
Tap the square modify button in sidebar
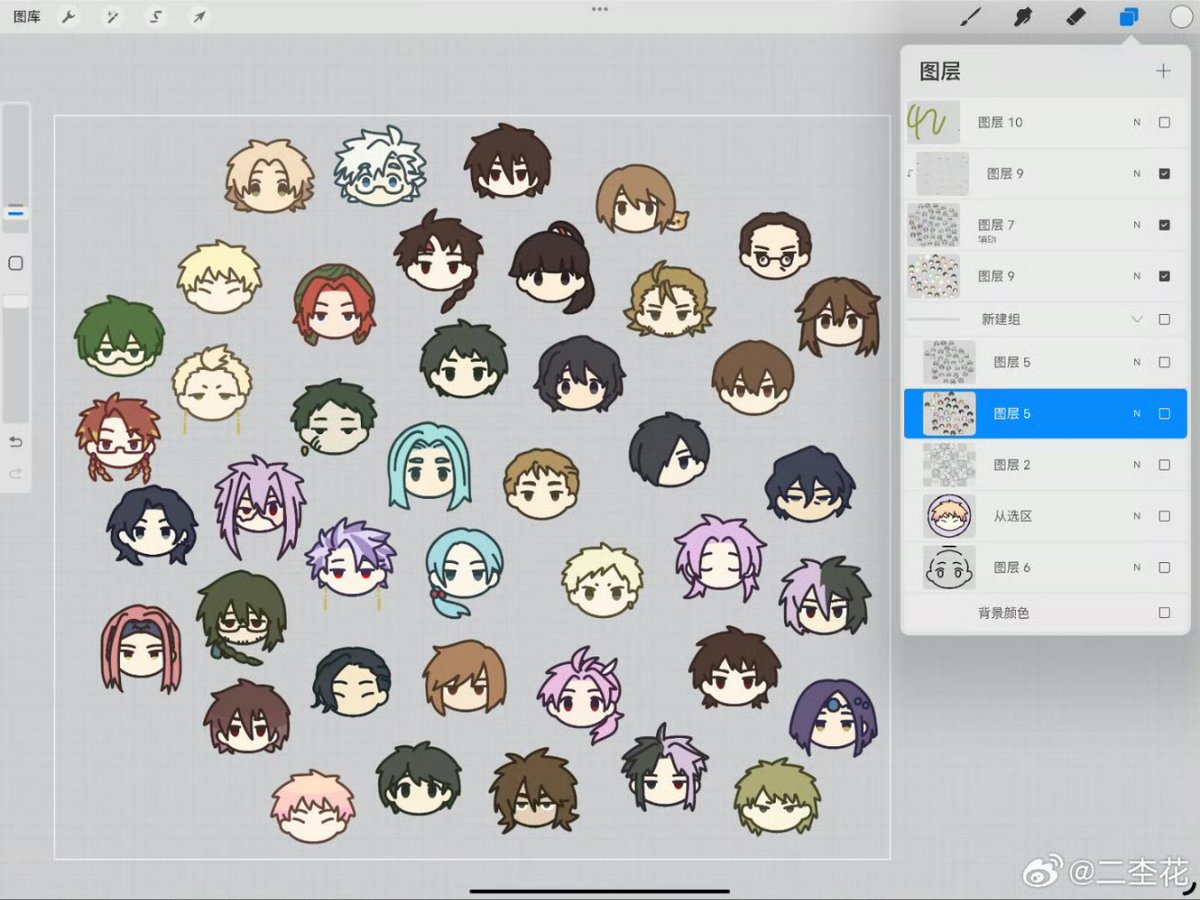coord(16,263)
